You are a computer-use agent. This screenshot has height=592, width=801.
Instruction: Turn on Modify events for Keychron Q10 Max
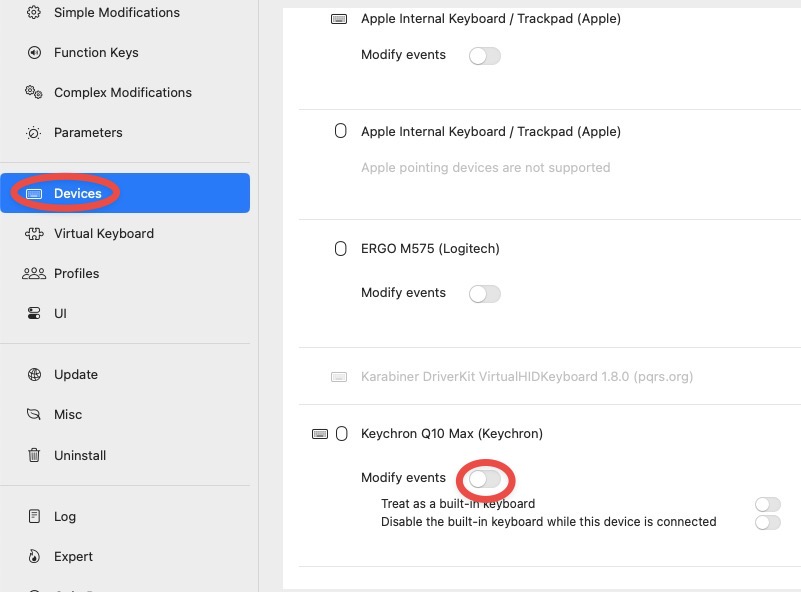pos(485,479)
